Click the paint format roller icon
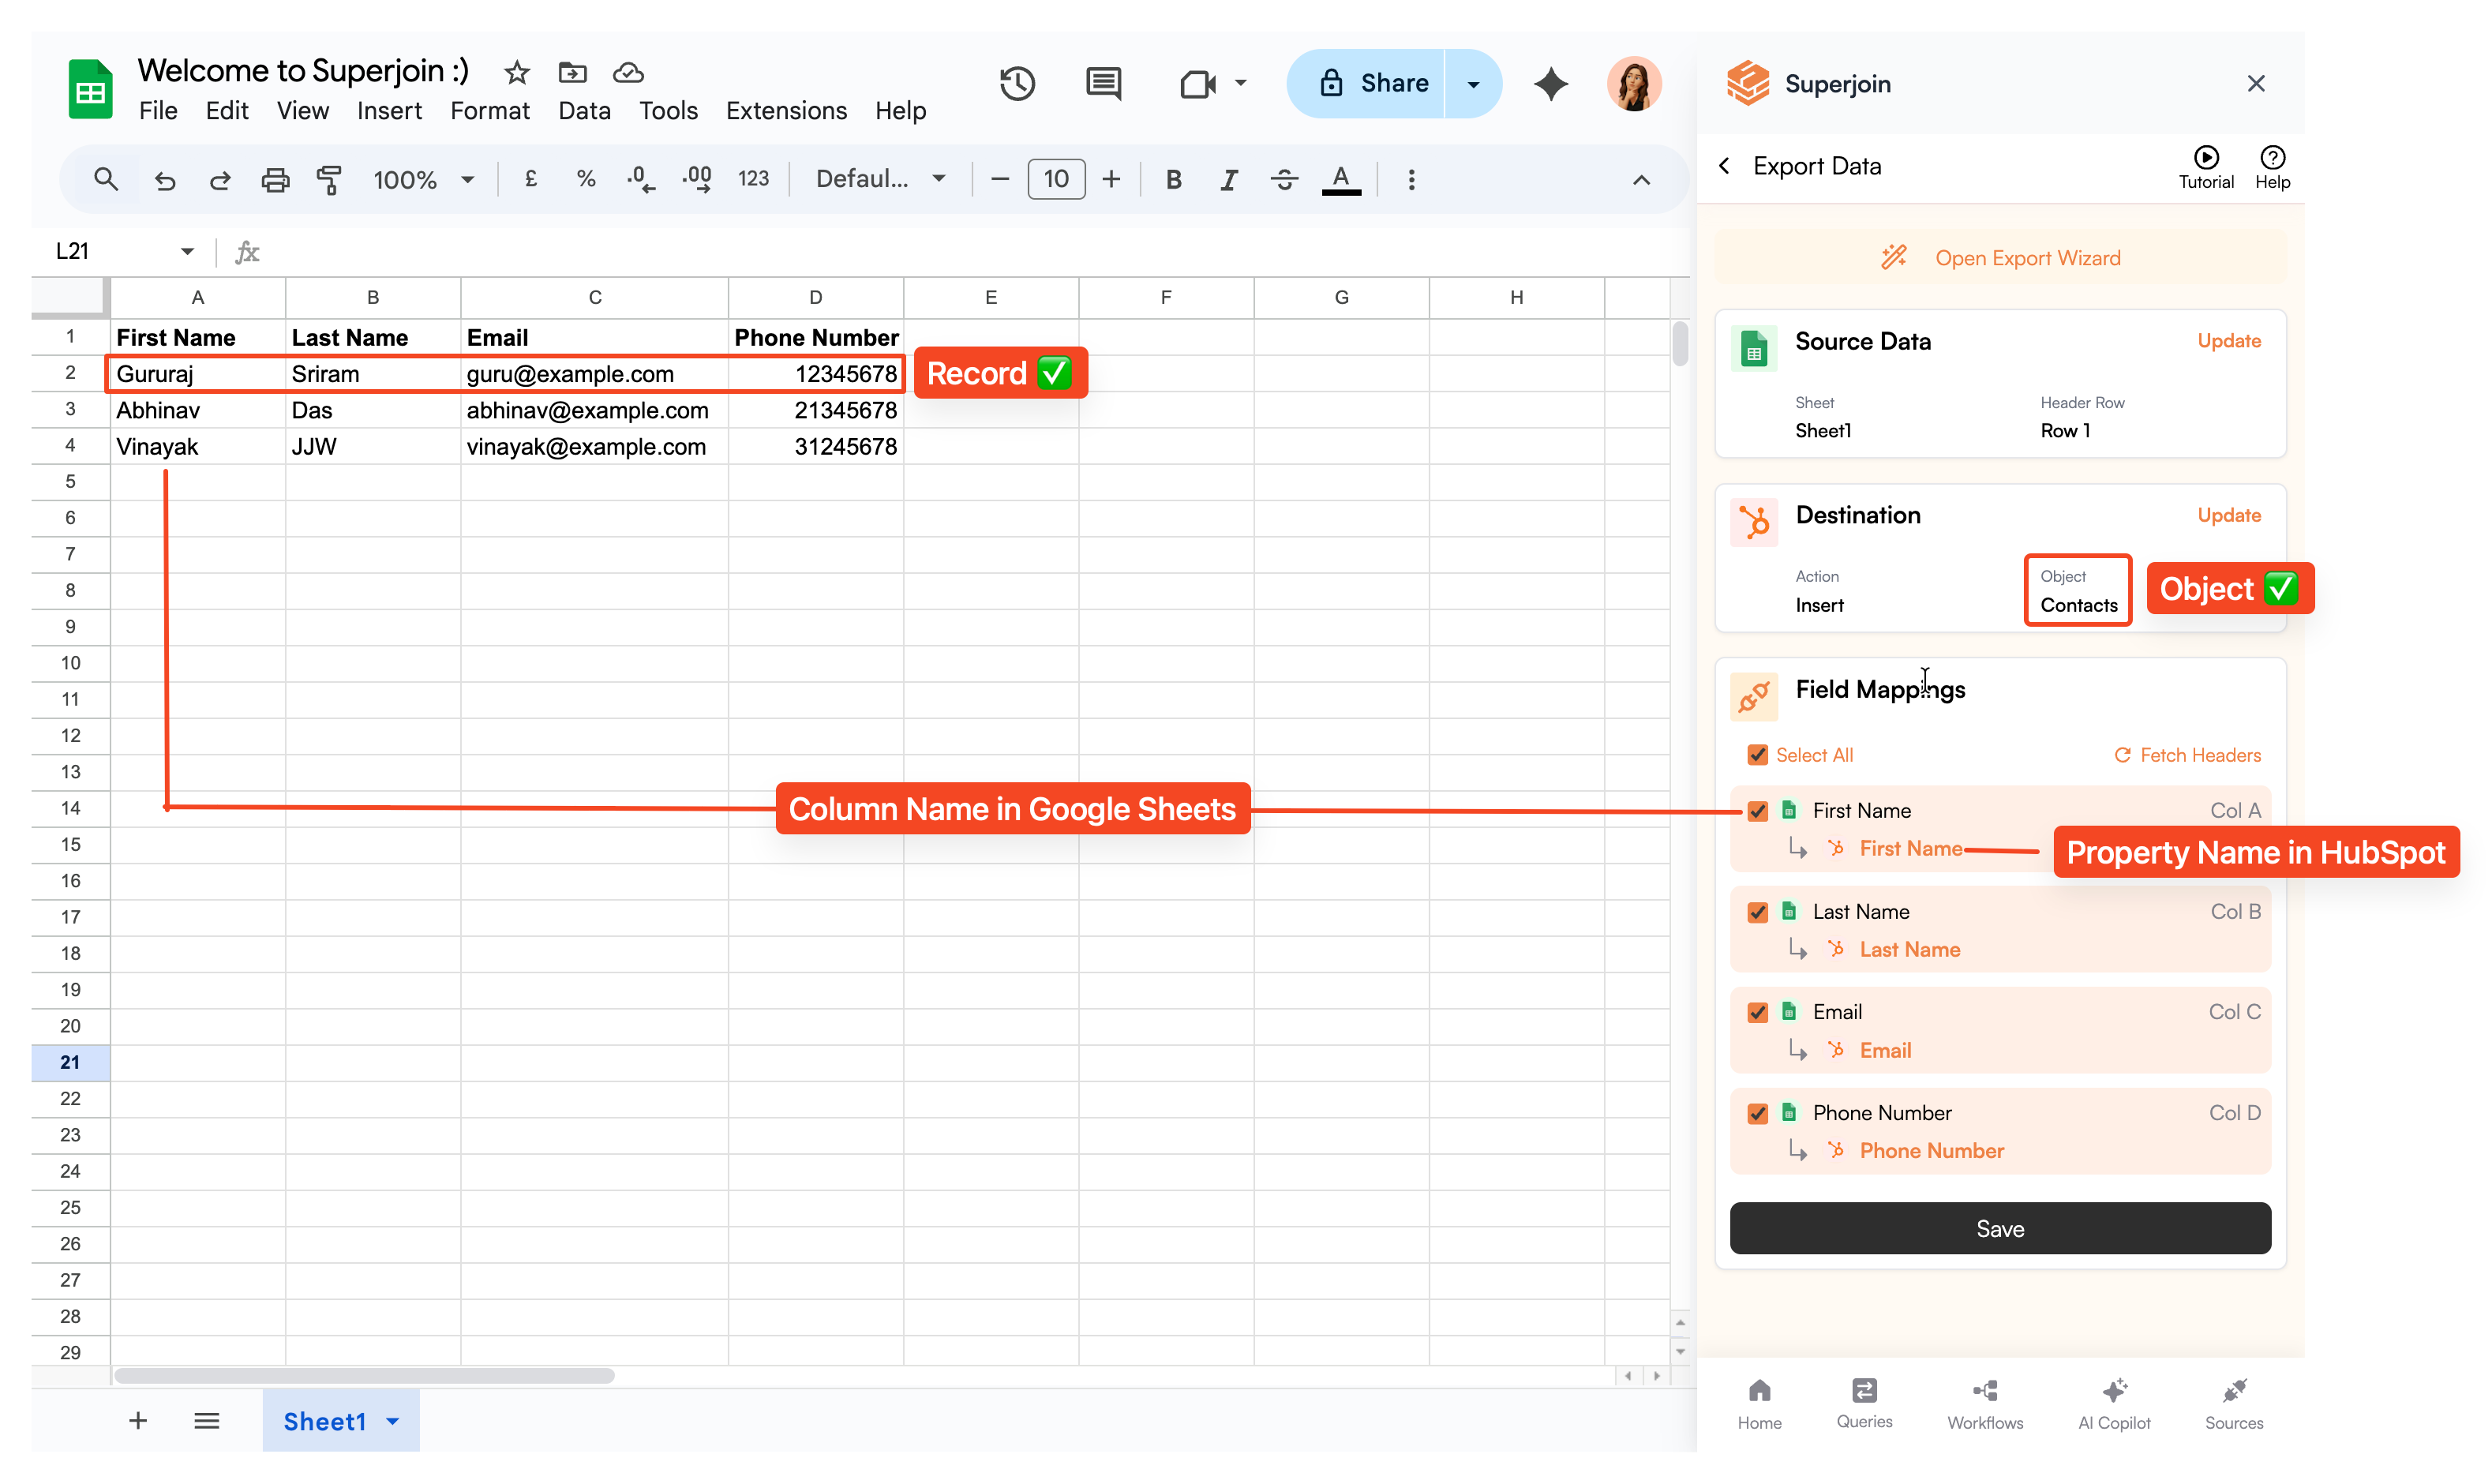 click(329, 180)
